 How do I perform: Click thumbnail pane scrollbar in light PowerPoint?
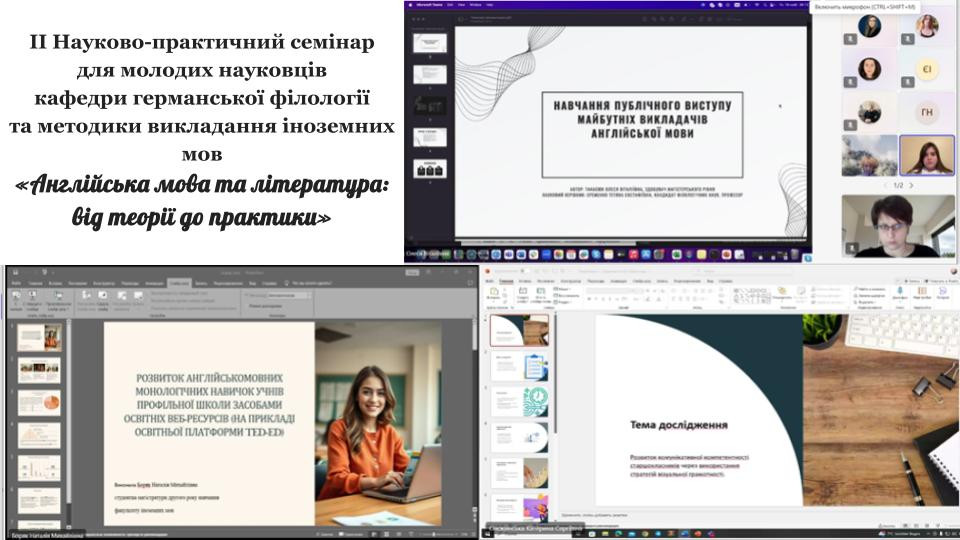[555, 373]
